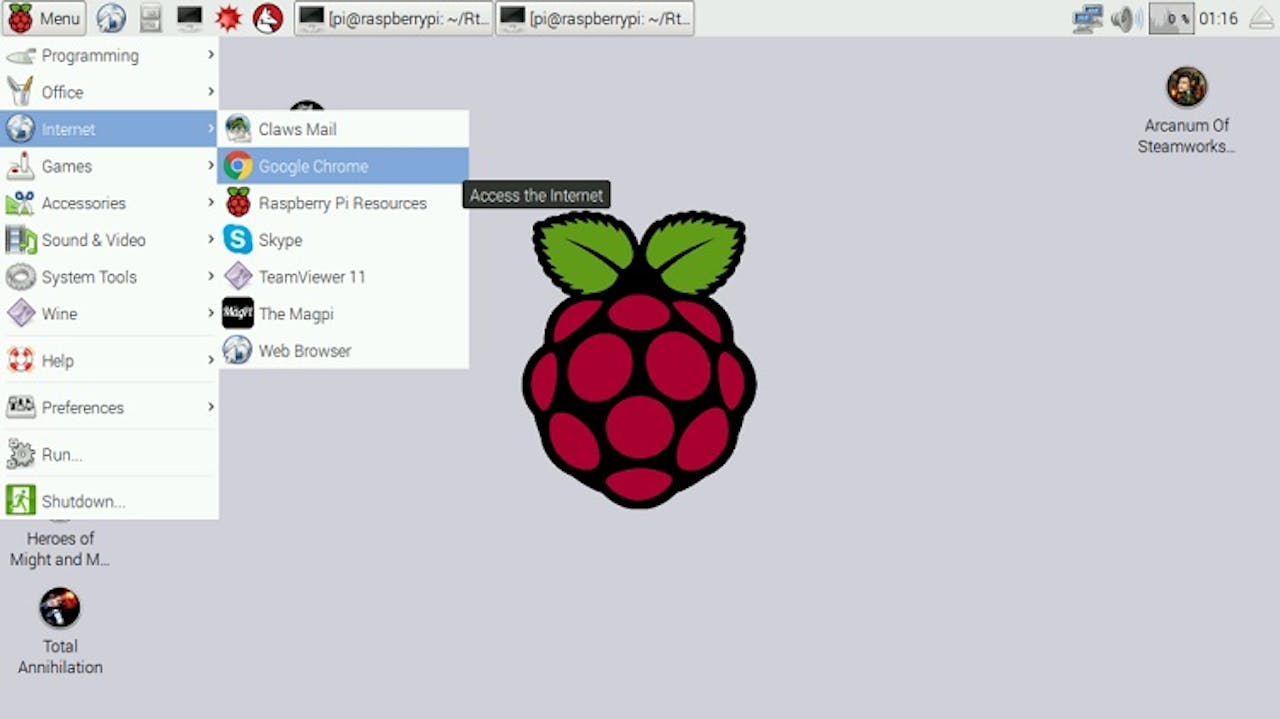The height and width of the screenshot is (719, 1280).
Task: Click the Games joystick icon
Action: 20,167
